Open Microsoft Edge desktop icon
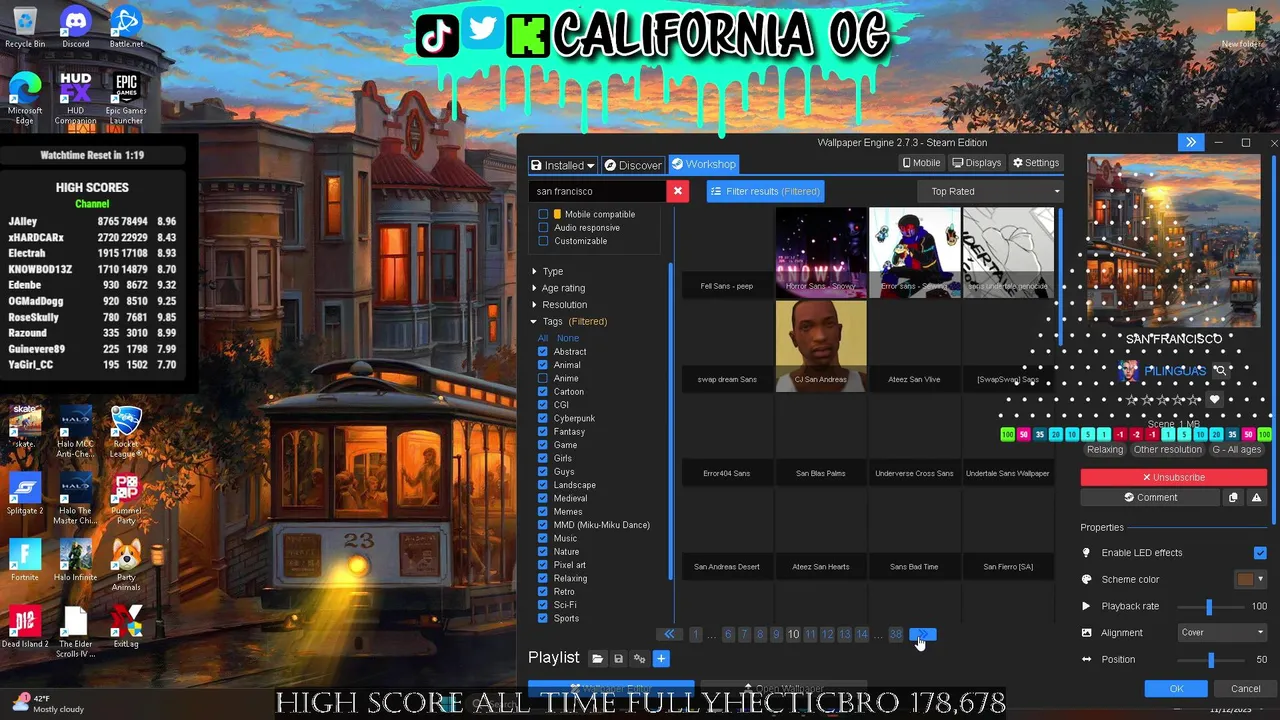The image size is (1280, 720). click(25, 98)
